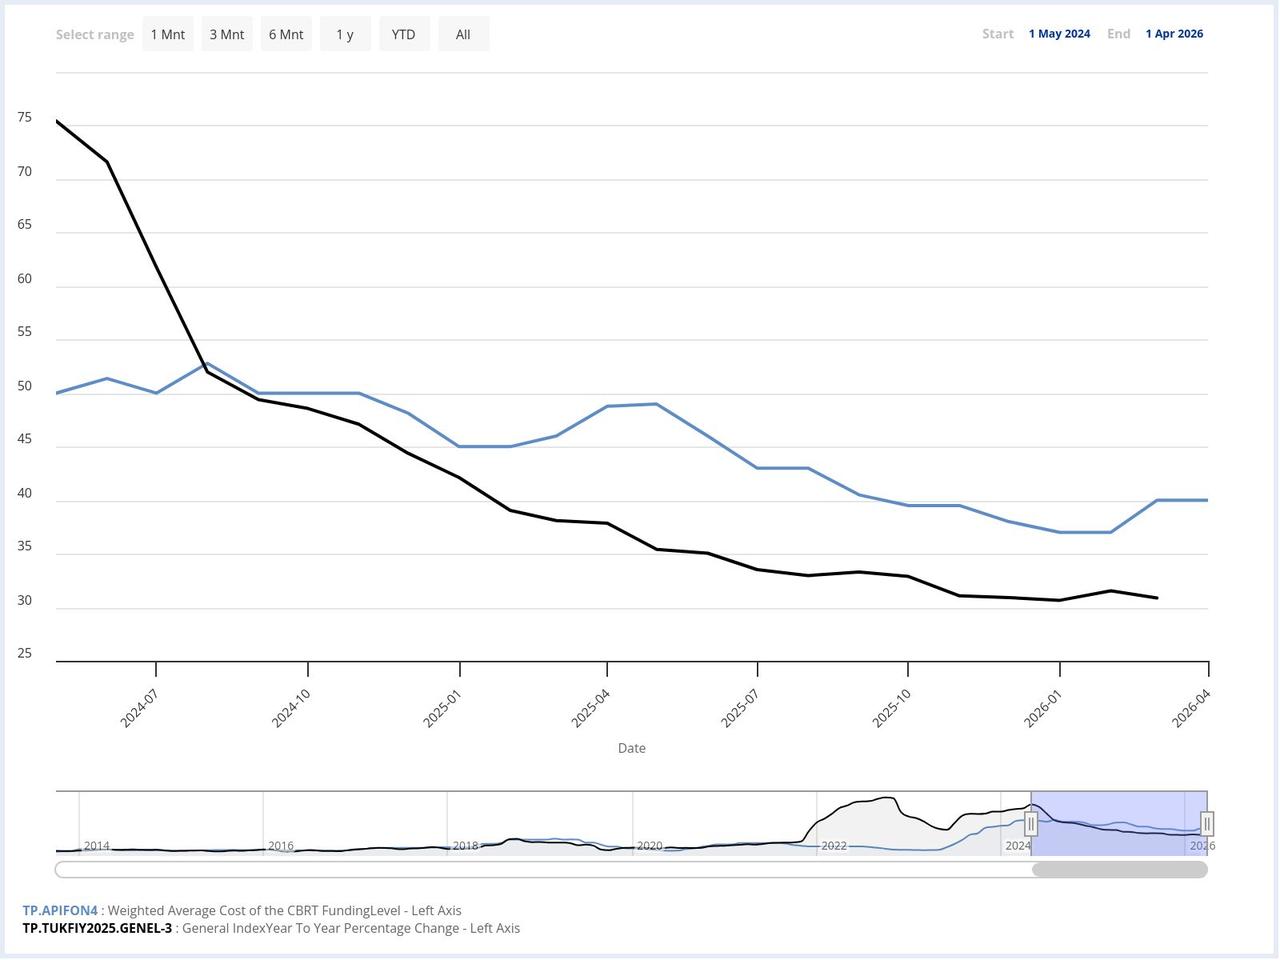The image size is (1280, 960).
Task: Apply the "YTD" range filter
Action: tap(403, 33)
